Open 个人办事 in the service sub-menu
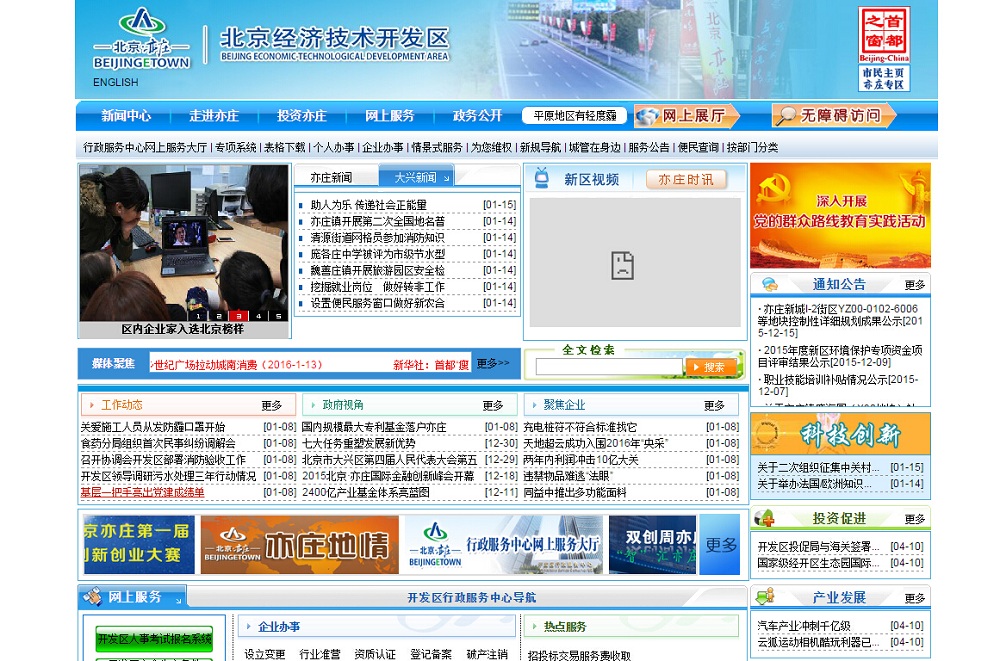The width and height of the screenshot is (1000, 661). tap(334, 147)
